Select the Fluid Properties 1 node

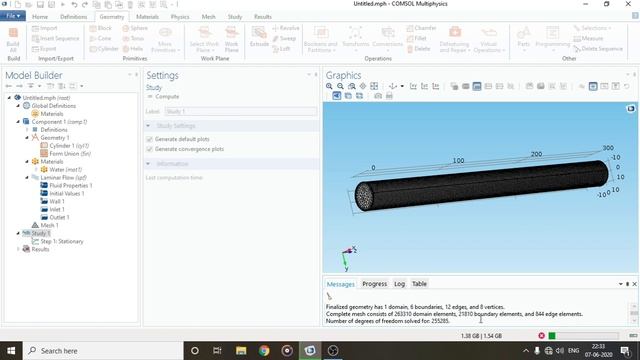67,185
